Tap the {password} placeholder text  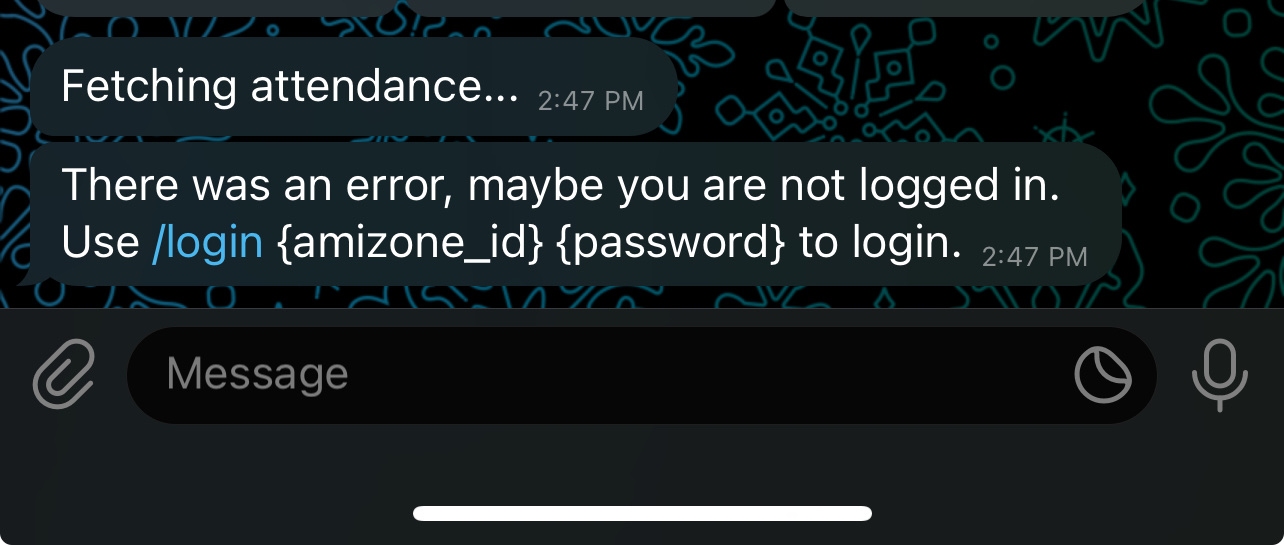[669, 243]
